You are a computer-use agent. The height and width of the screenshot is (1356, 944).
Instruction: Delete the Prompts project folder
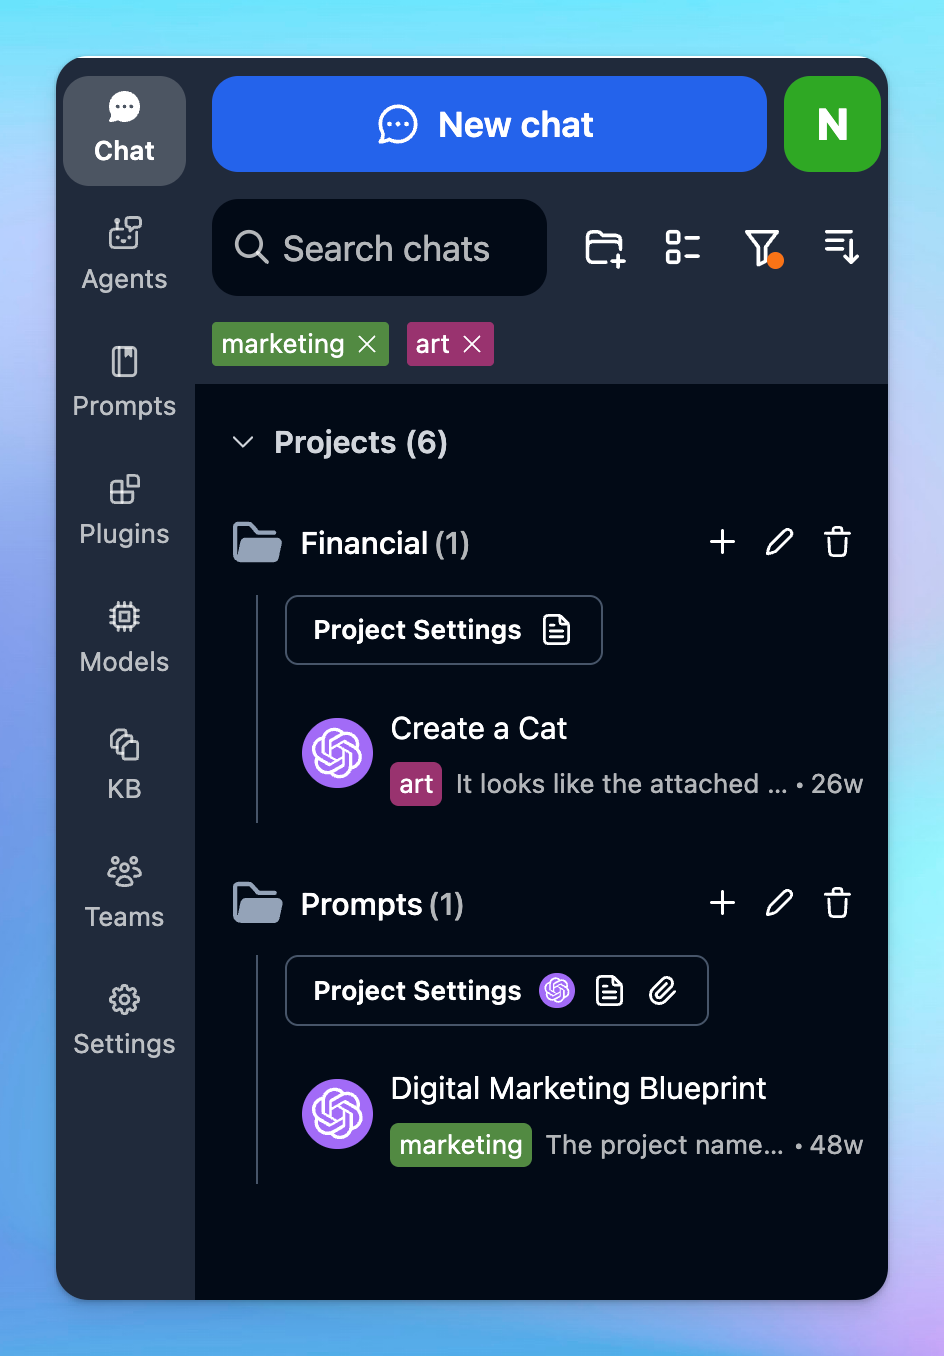point(837,903)
